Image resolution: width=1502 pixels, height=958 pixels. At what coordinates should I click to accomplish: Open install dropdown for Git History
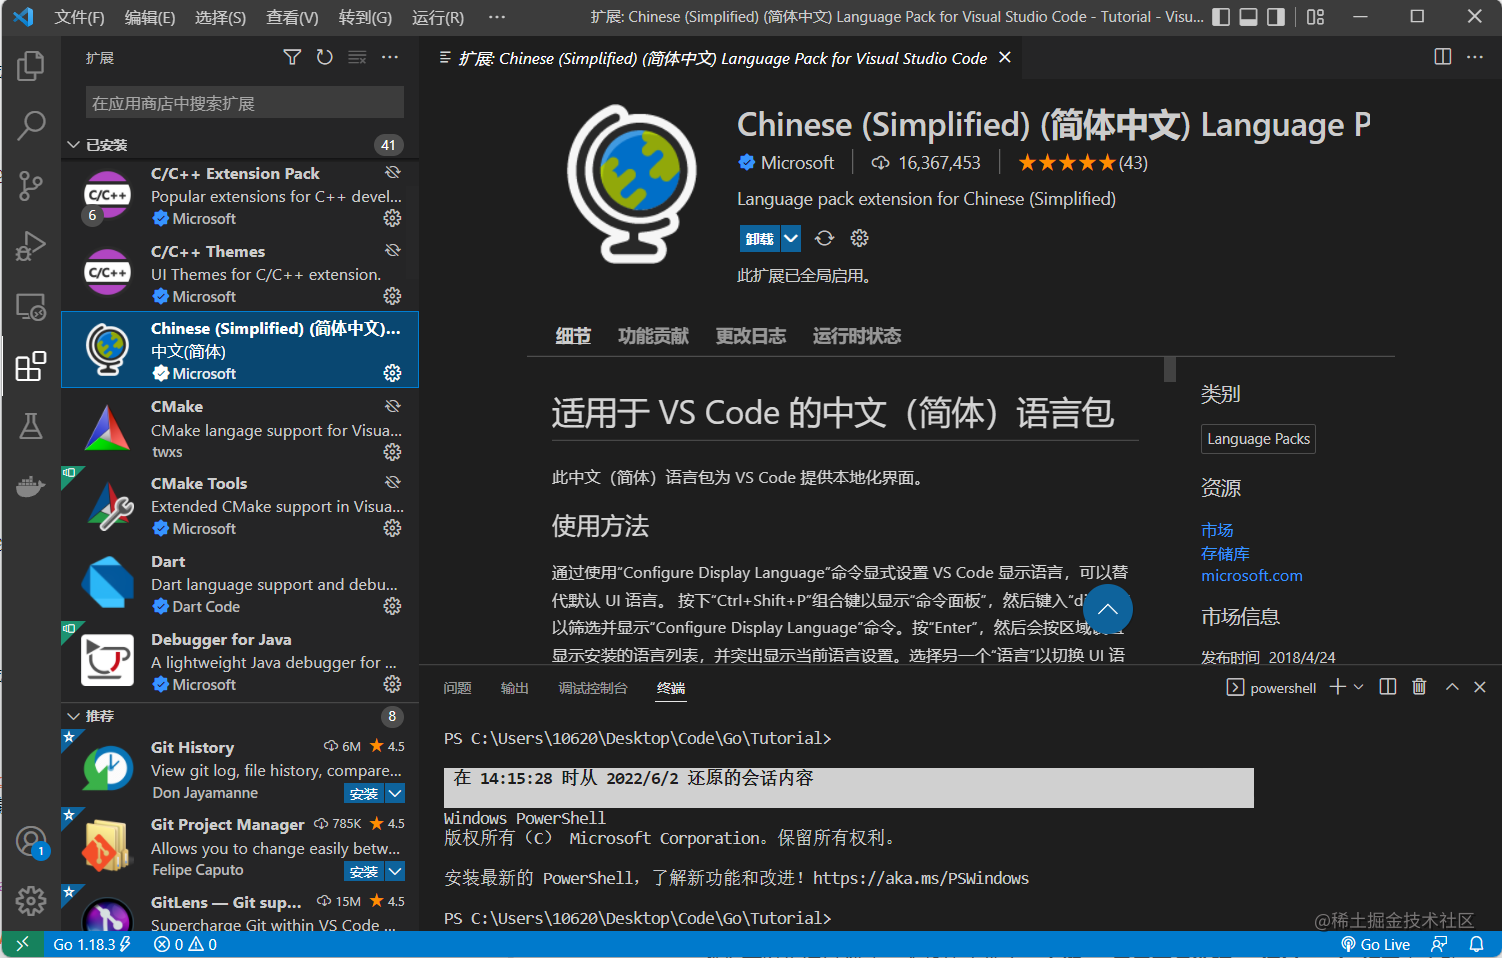click(x=395, y=793)
